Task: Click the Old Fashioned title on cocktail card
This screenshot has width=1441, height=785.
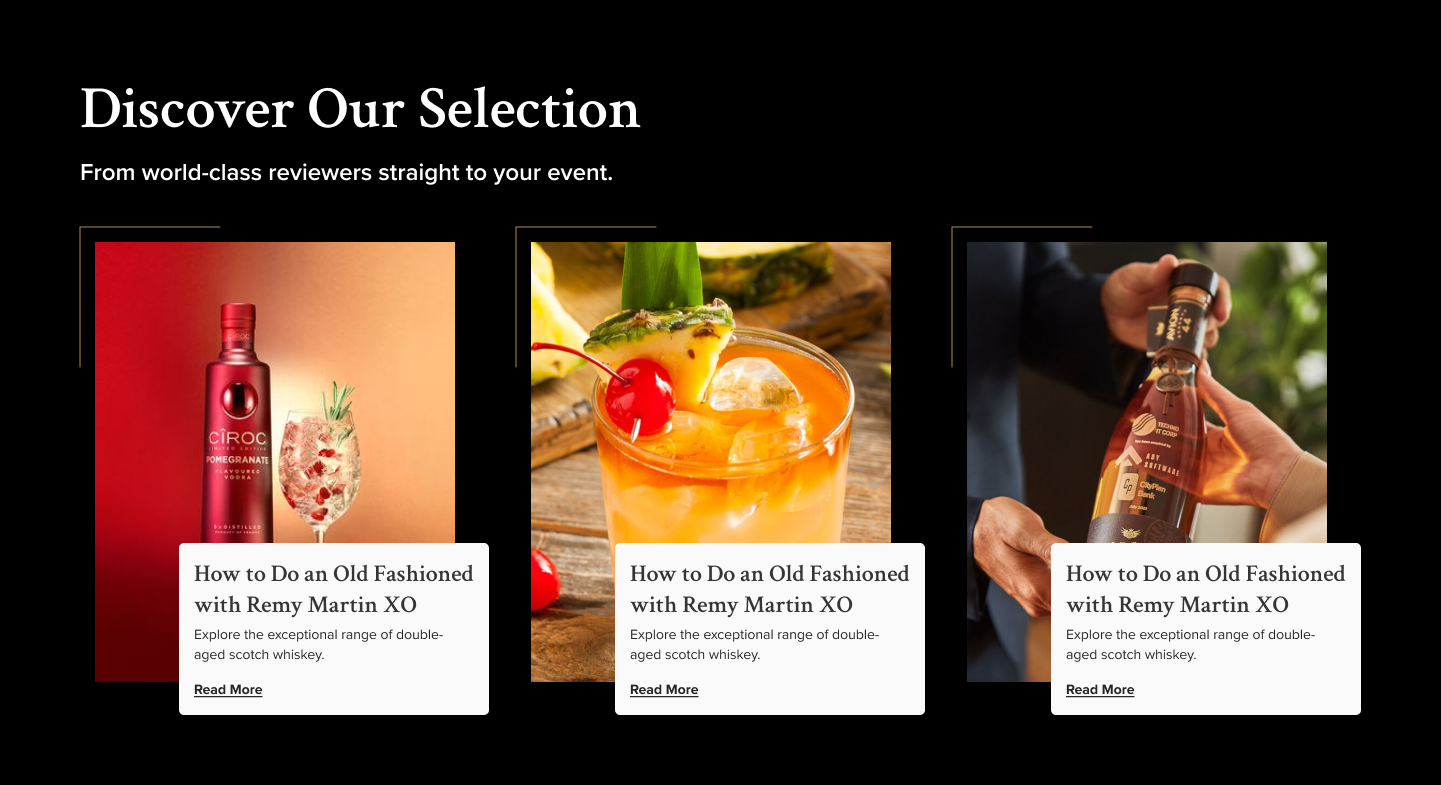Action: pos(770,589)
